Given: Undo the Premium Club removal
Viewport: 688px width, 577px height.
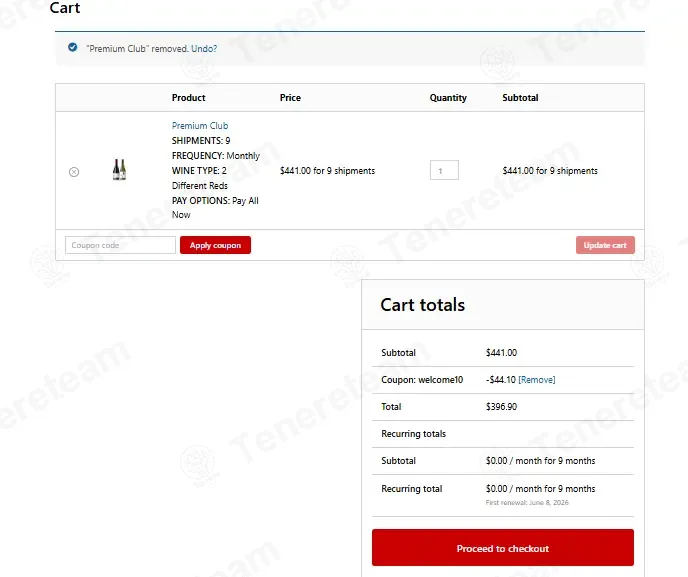Looking at the screenshot, I should point(204,49).
